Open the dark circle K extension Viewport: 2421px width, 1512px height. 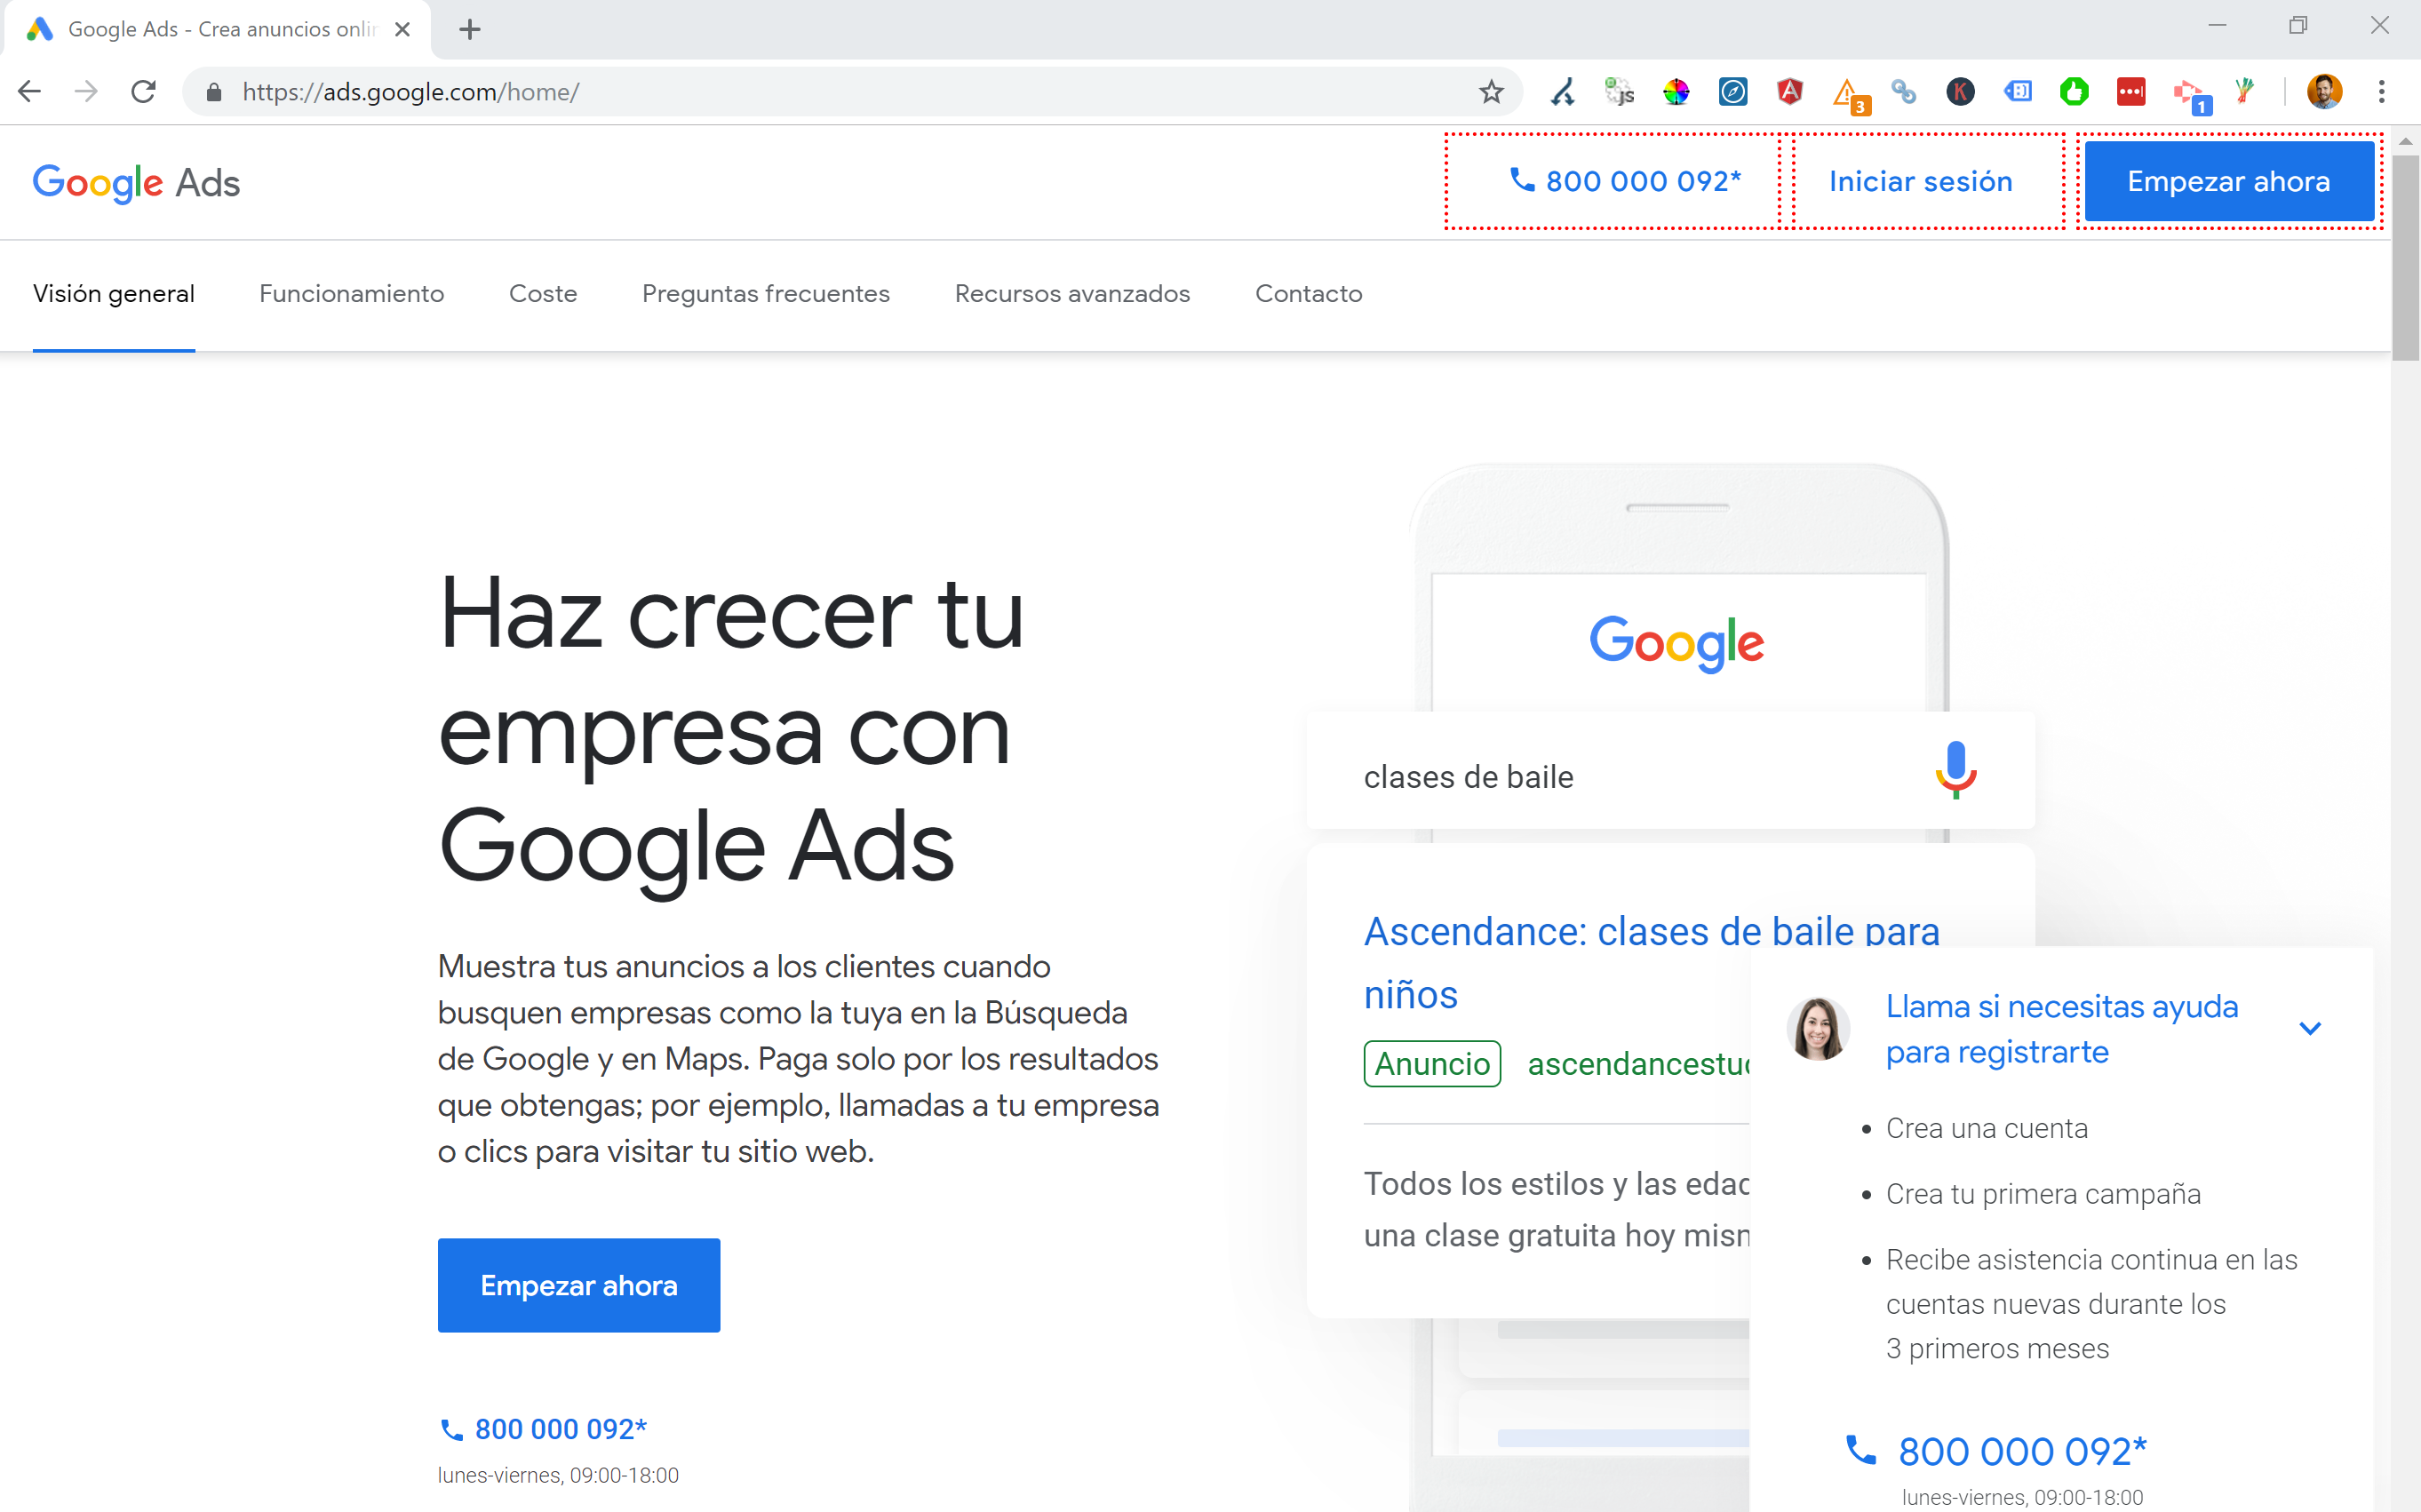click(x=1960, y=92)
